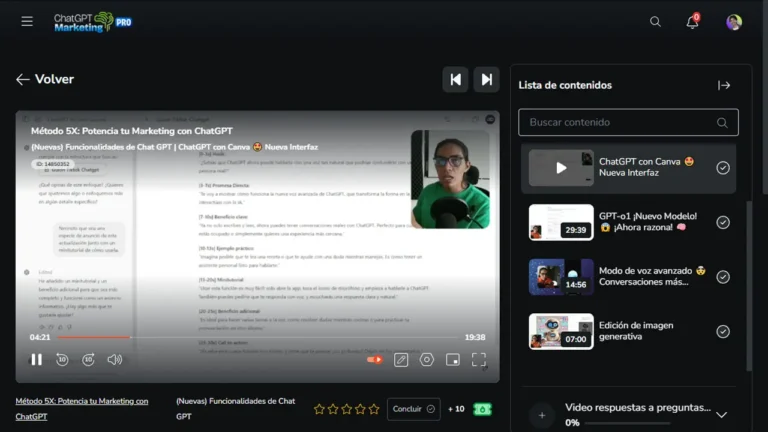768x432 pixels.
Task: Open video player settings hexagon
Action: [x=427, y=360]
